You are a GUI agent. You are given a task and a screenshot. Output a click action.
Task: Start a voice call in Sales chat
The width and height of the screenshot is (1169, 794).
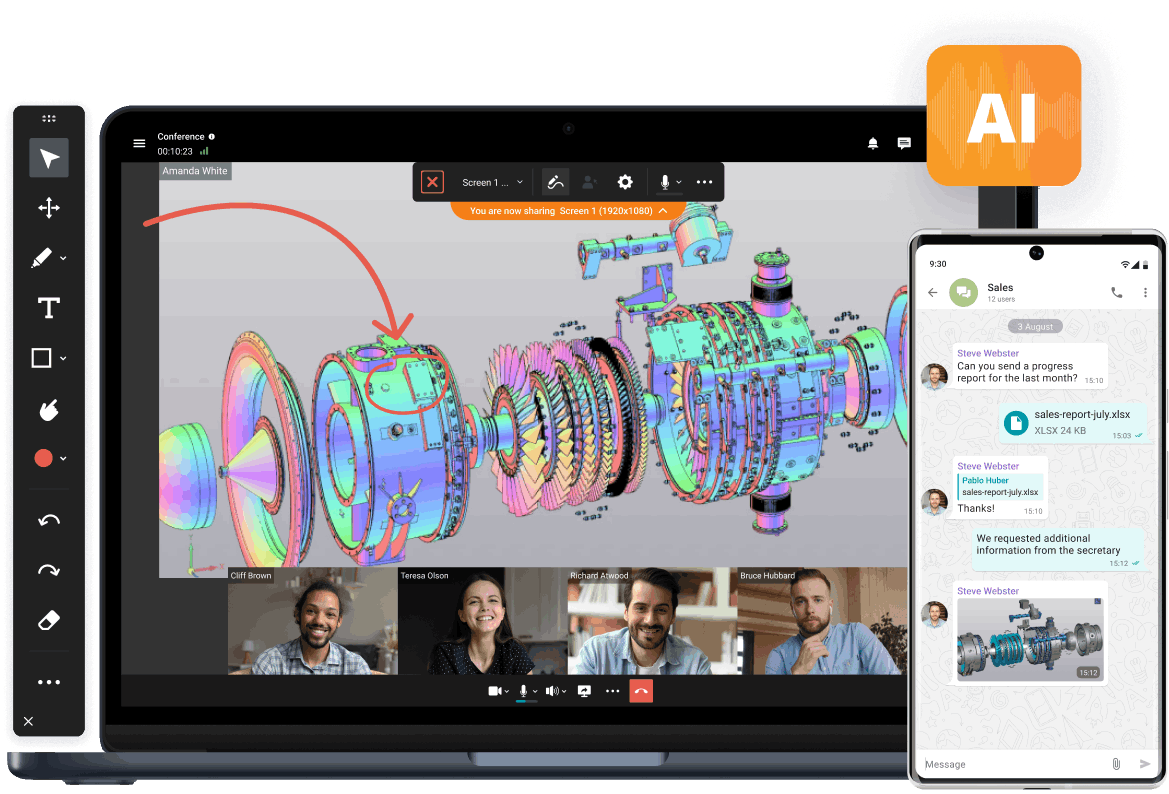pyautogui.click(x=1117, y=292)
